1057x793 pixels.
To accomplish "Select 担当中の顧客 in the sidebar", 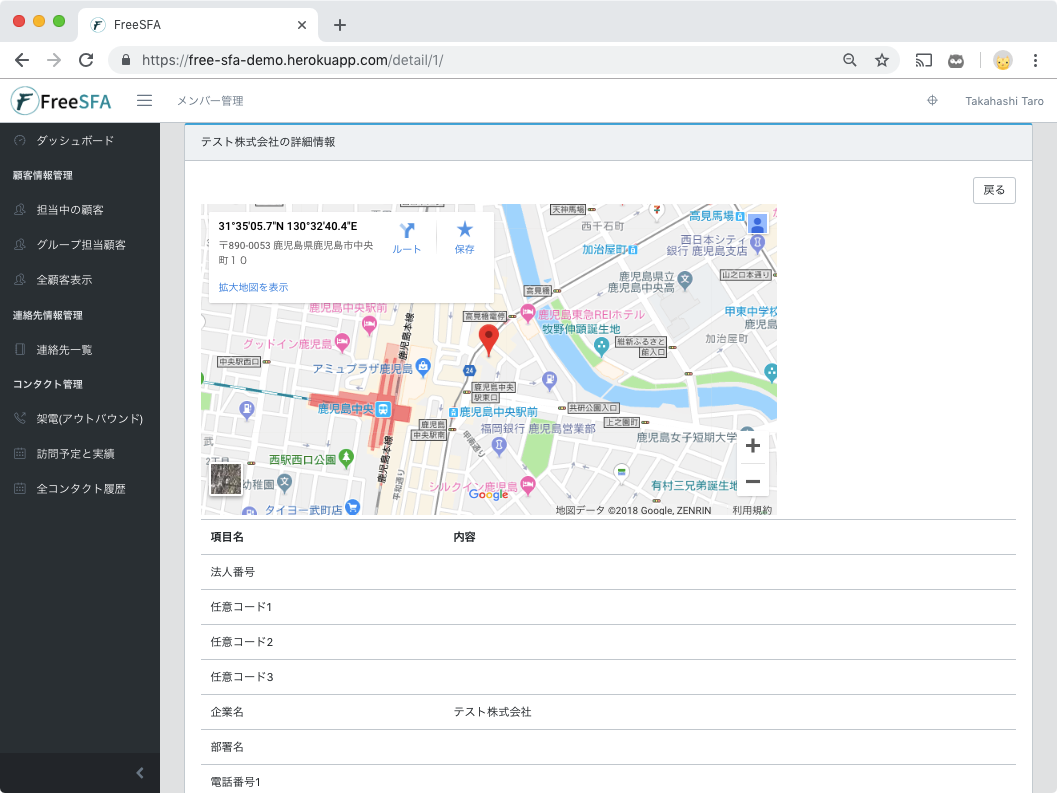I will [70, 210].
